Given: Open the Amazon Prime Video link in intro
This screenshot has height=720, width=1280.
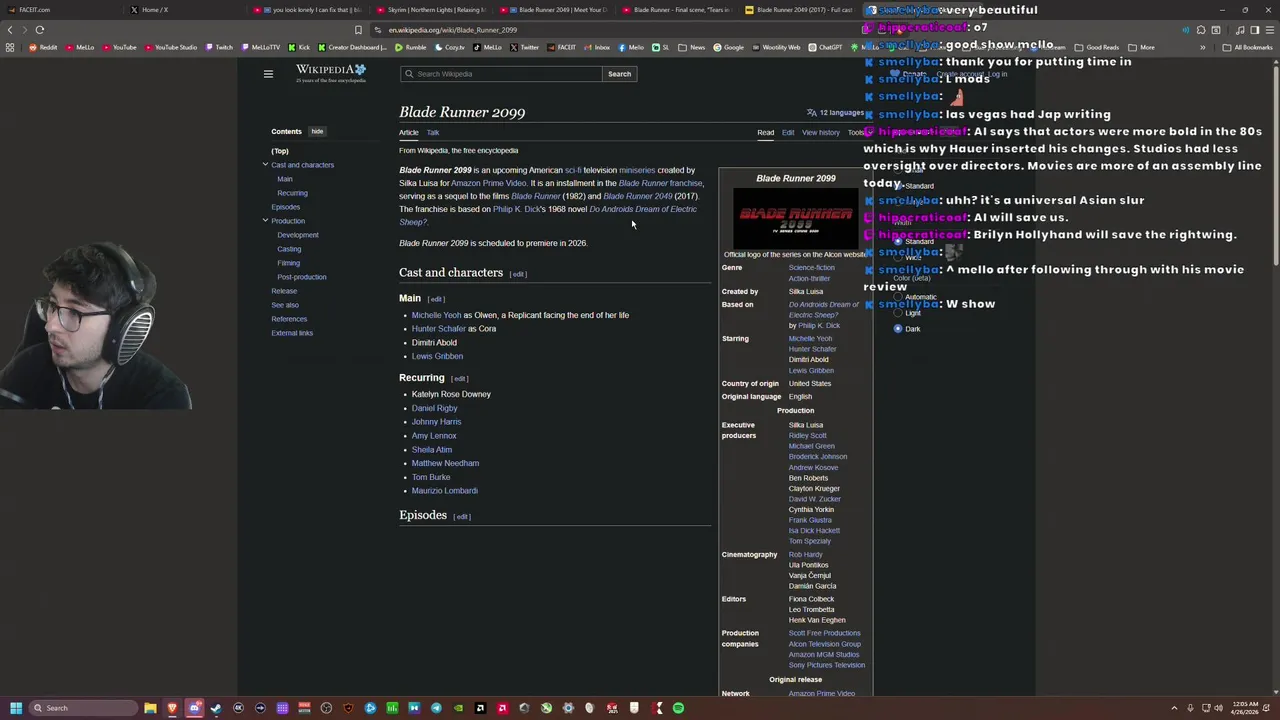Looking at the screenshot, I should tap(488, 183).
